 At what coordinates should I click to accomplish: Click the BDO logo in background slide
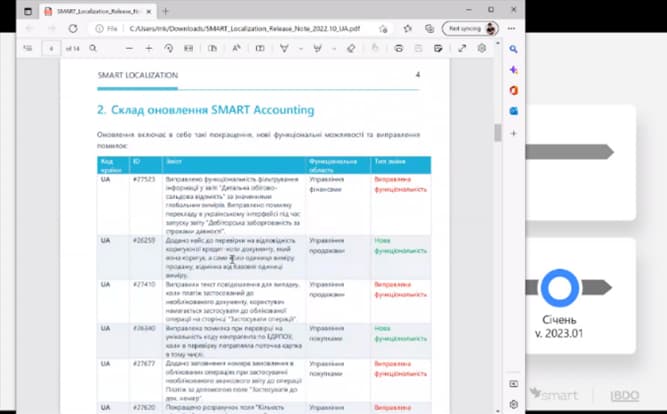pyautogui.click(x=625, y=395)
